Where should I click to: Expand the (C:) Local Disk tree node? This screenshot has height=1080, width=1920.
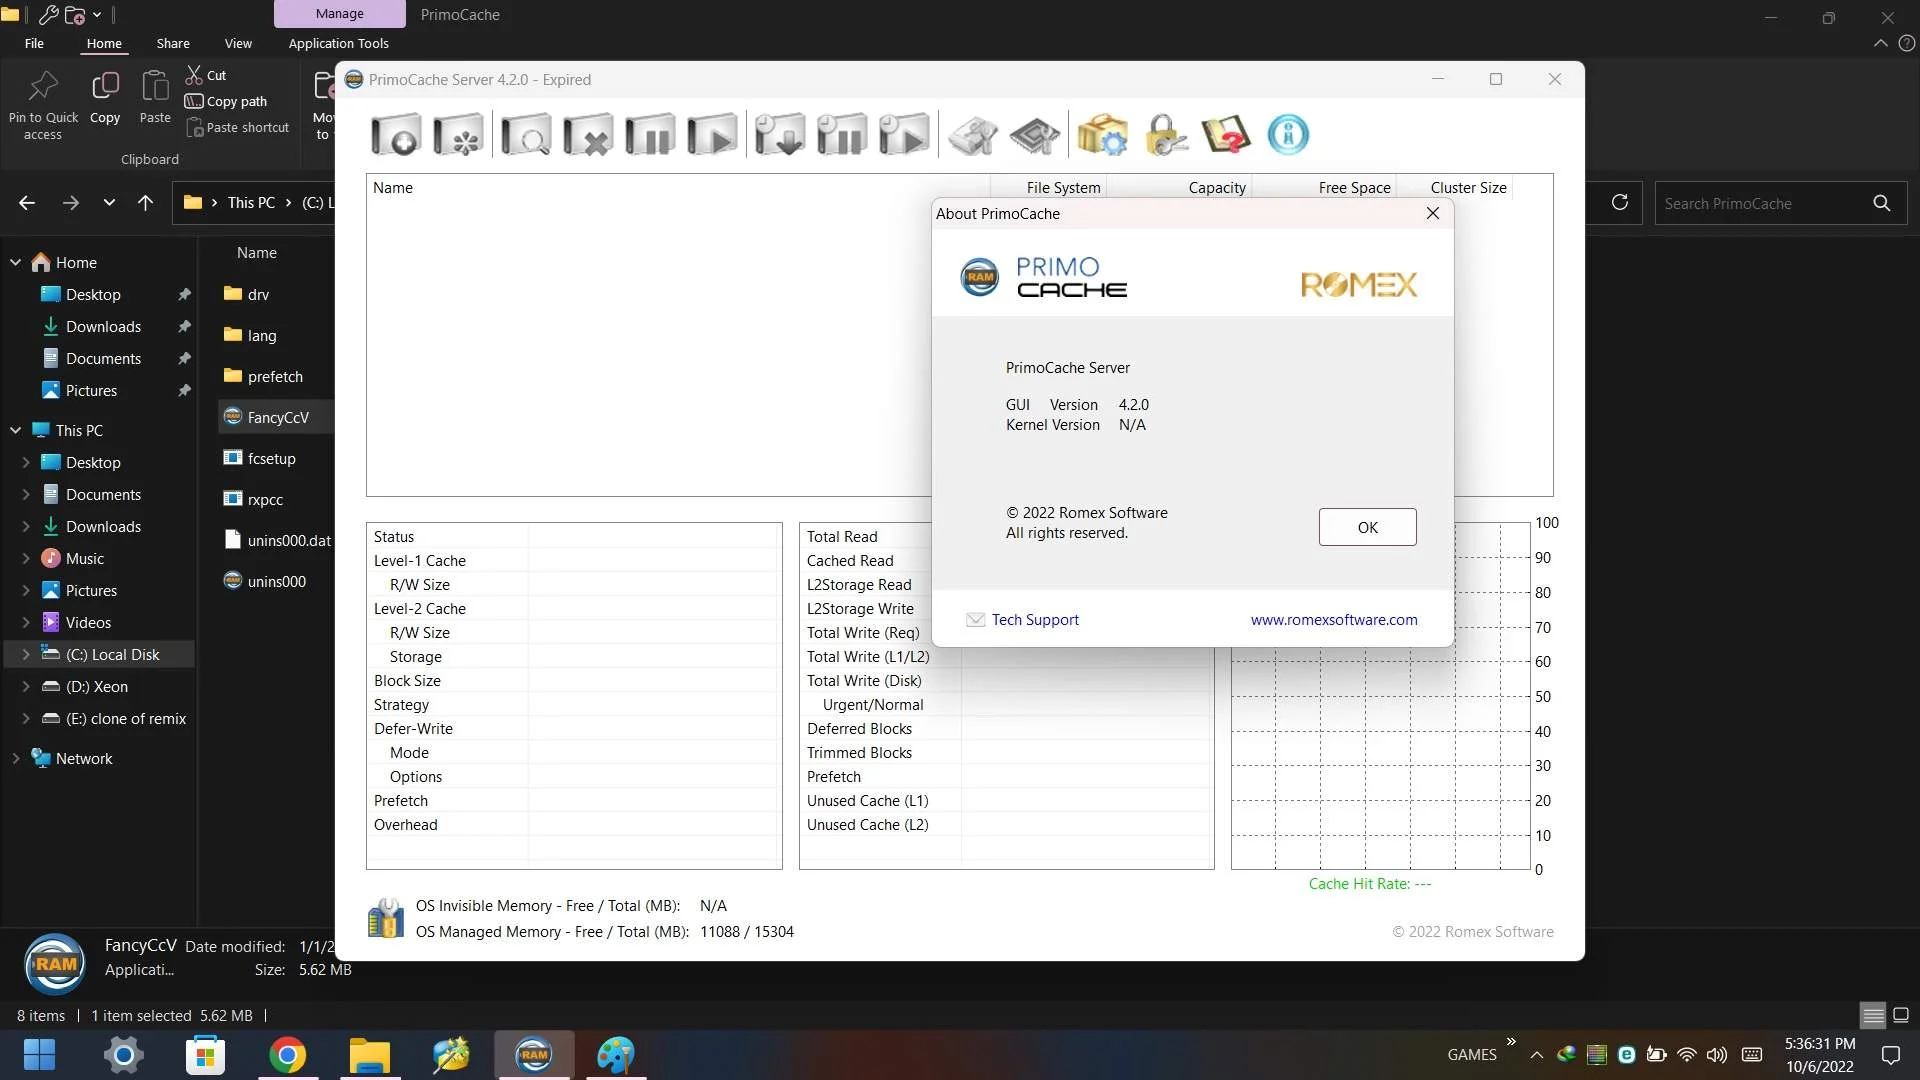click(x=25, y=654)
